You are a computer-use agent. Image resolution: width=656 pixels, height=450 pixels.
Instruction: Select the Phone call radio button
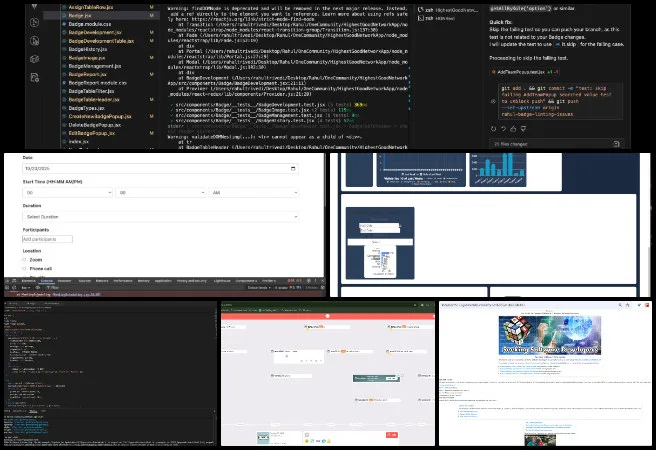point(24,269)
